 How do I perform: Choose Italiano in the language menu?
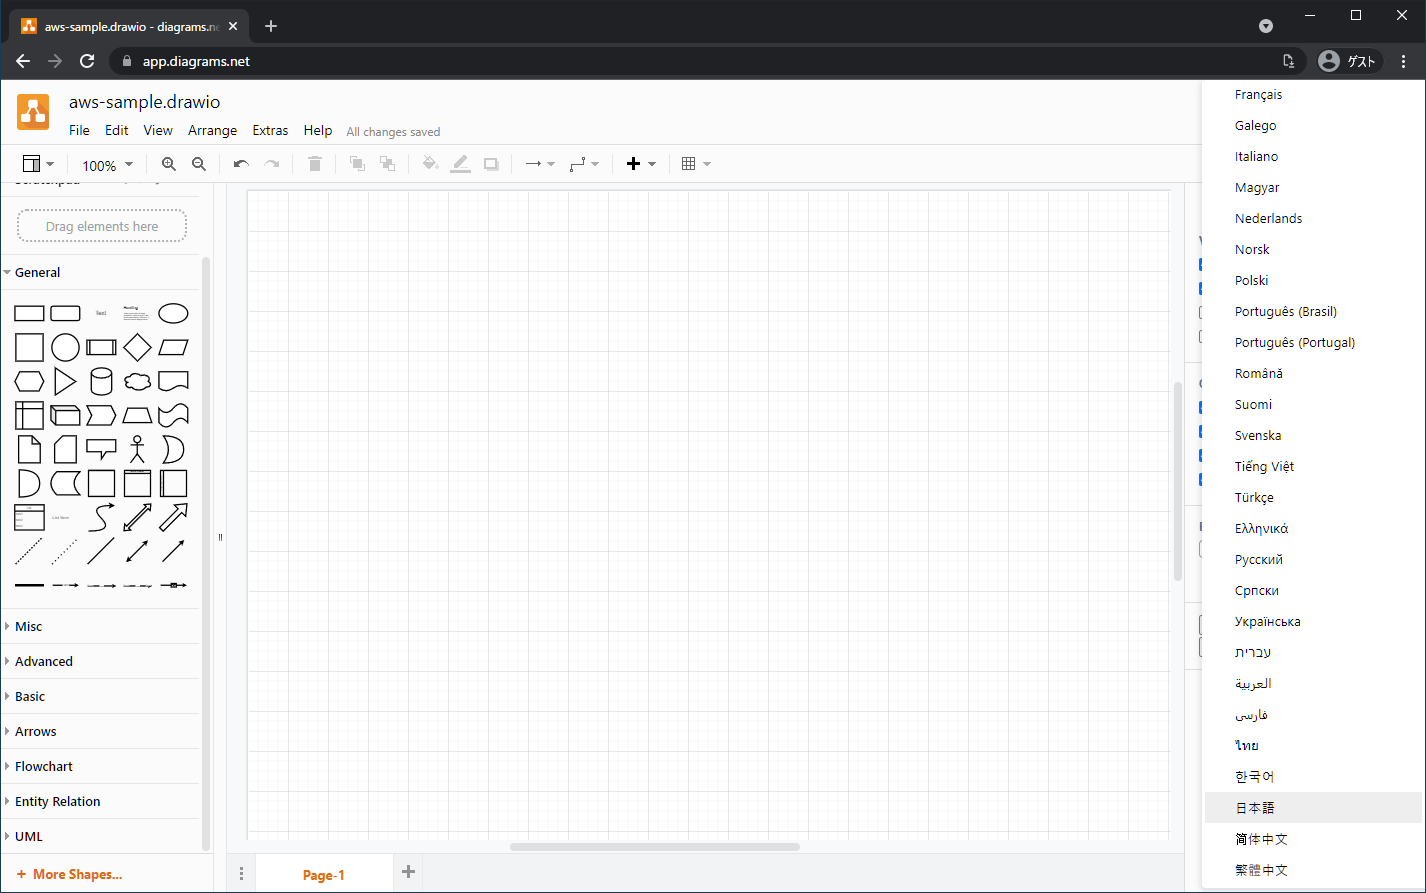pos(1256,156)
